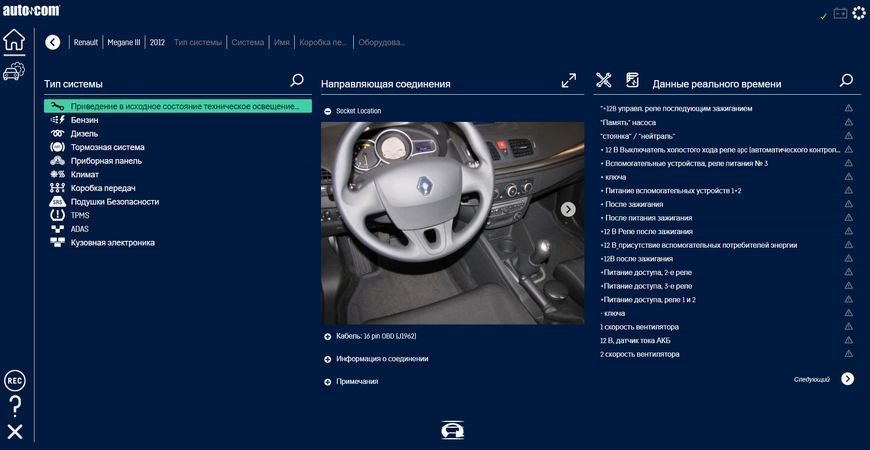Click 2012 year breadcrumb
Screen dimensions: 870x450
coord(157,42)
